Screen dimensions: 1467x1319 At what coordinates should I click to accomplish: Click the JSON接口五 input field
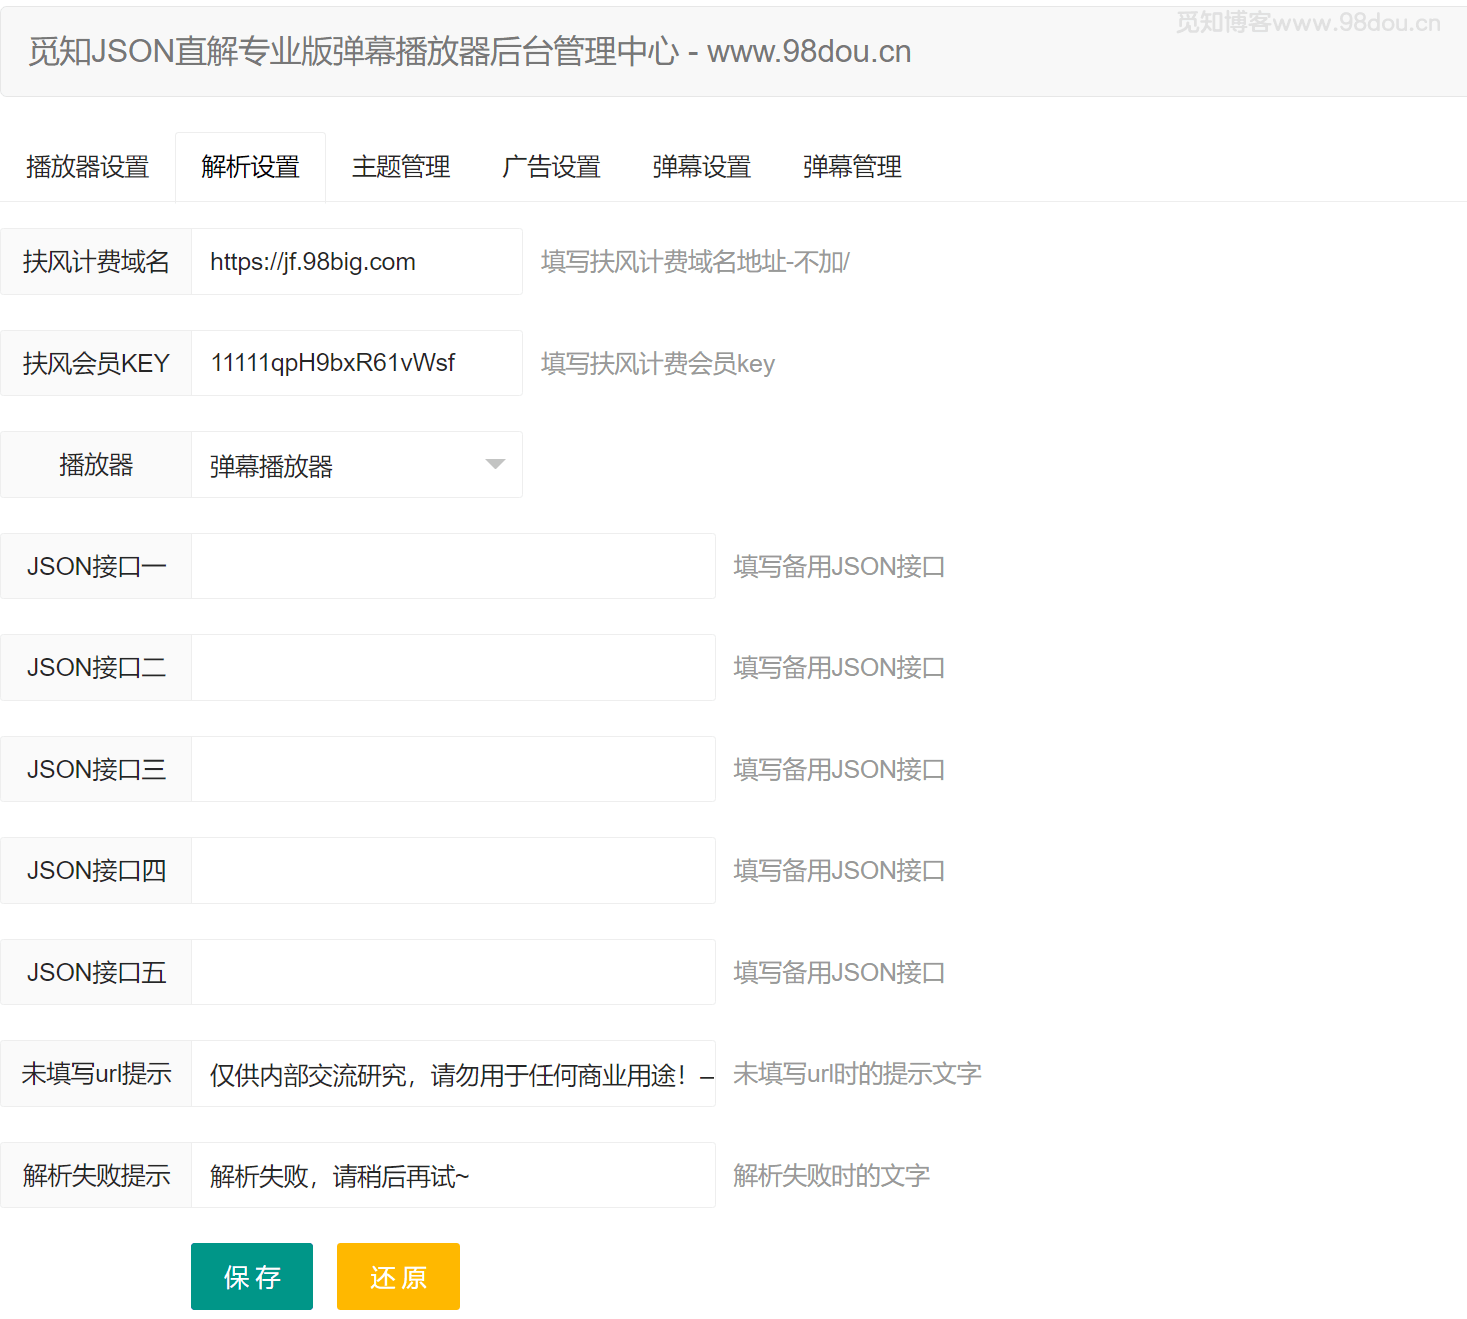point(453,972)
